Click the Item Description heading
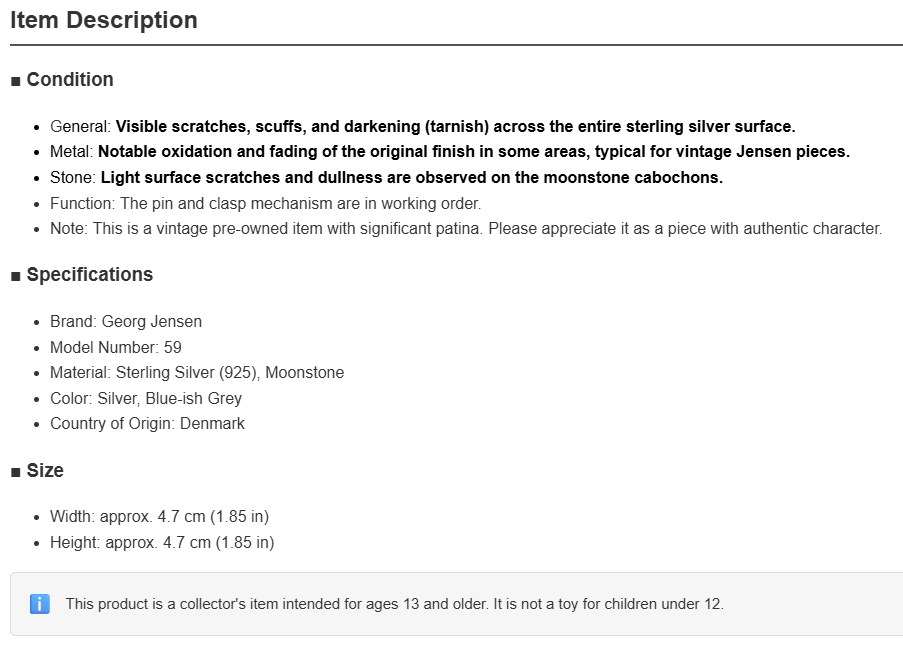The height and width of the screenshot is (662, 903). 104,20
